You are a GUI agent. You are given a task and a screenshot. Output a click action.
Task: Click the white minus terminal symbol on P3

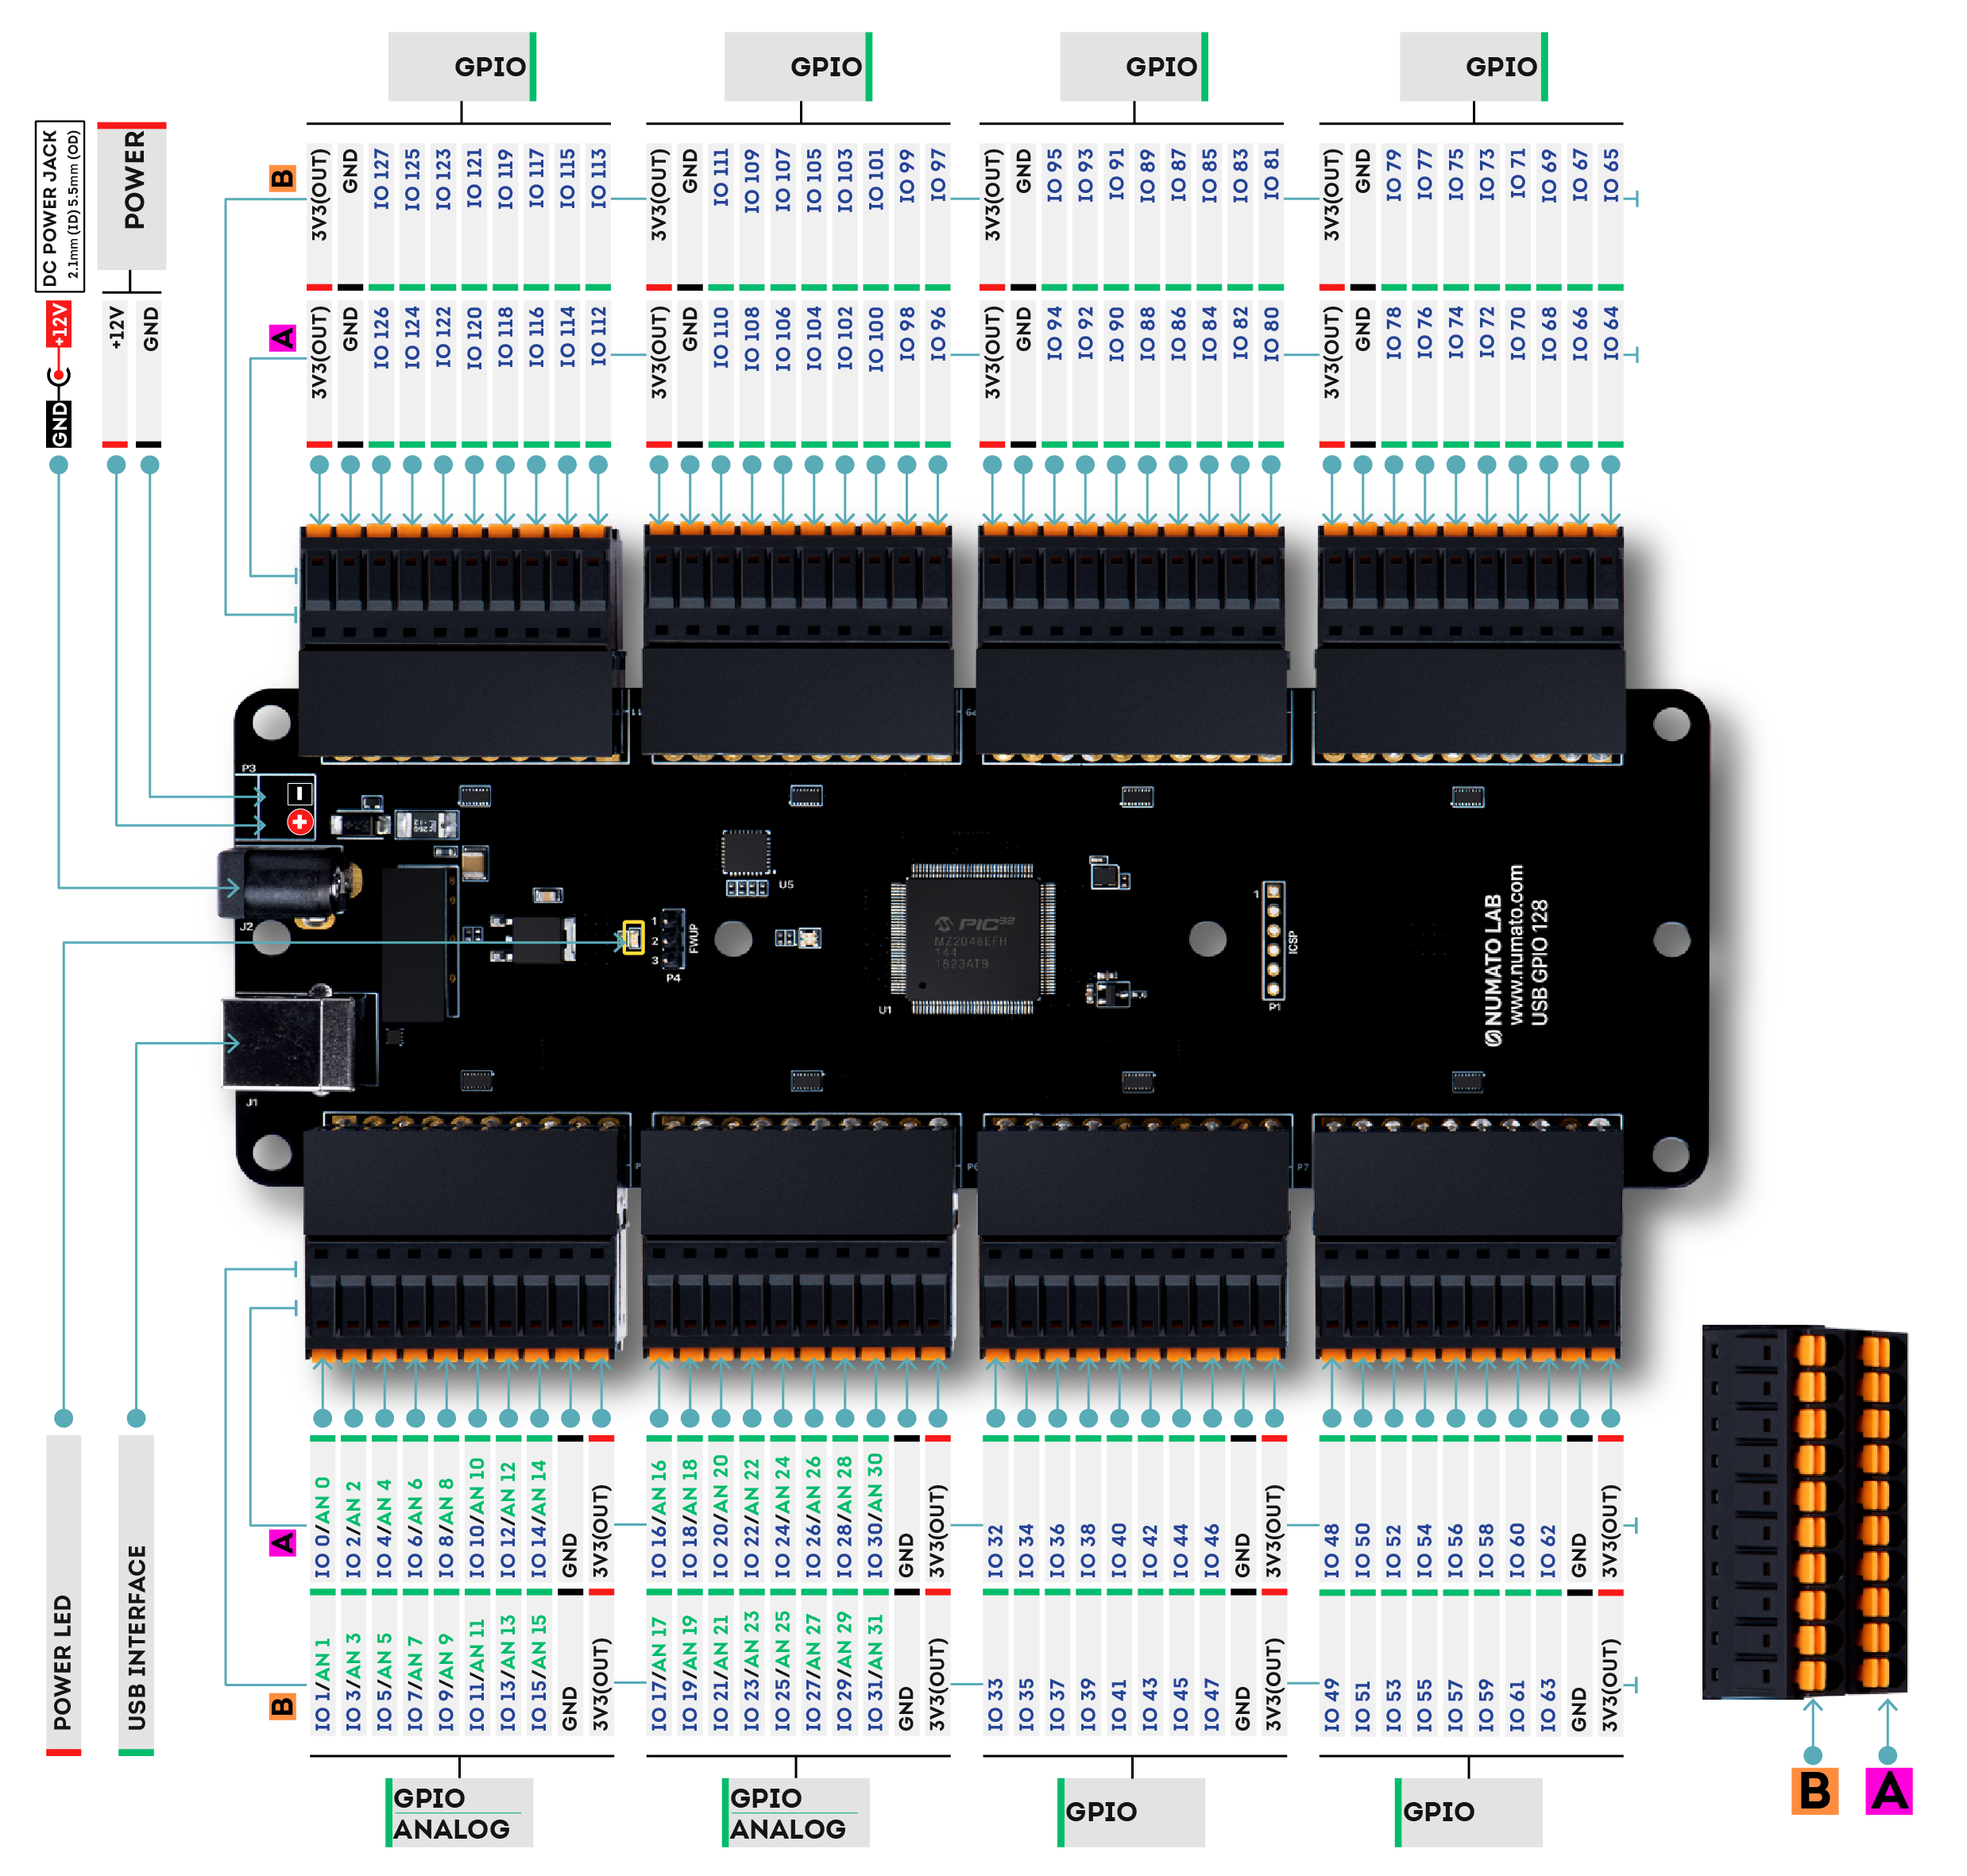[x=299, y=794]
